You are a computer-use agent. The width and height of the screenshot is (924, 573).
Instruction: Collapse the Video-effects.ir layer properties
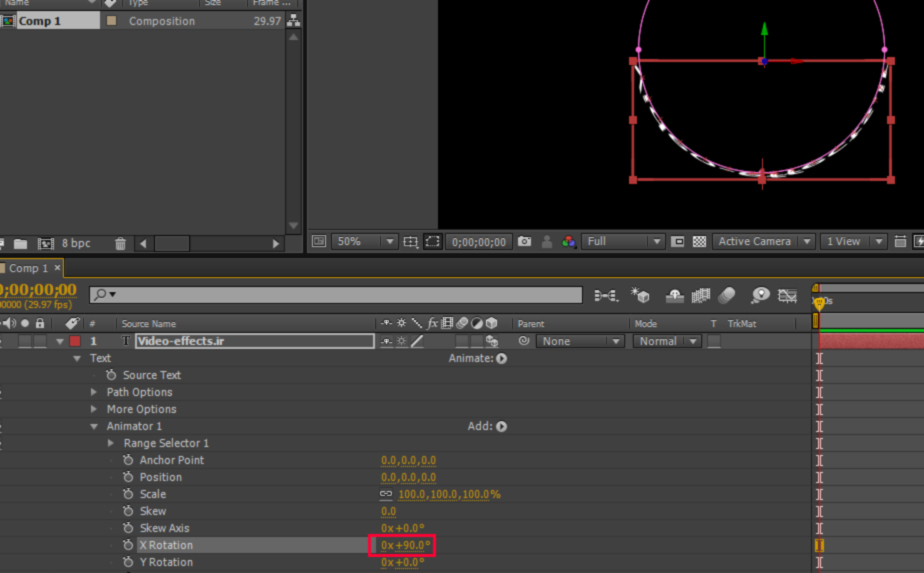pos(60,341)
